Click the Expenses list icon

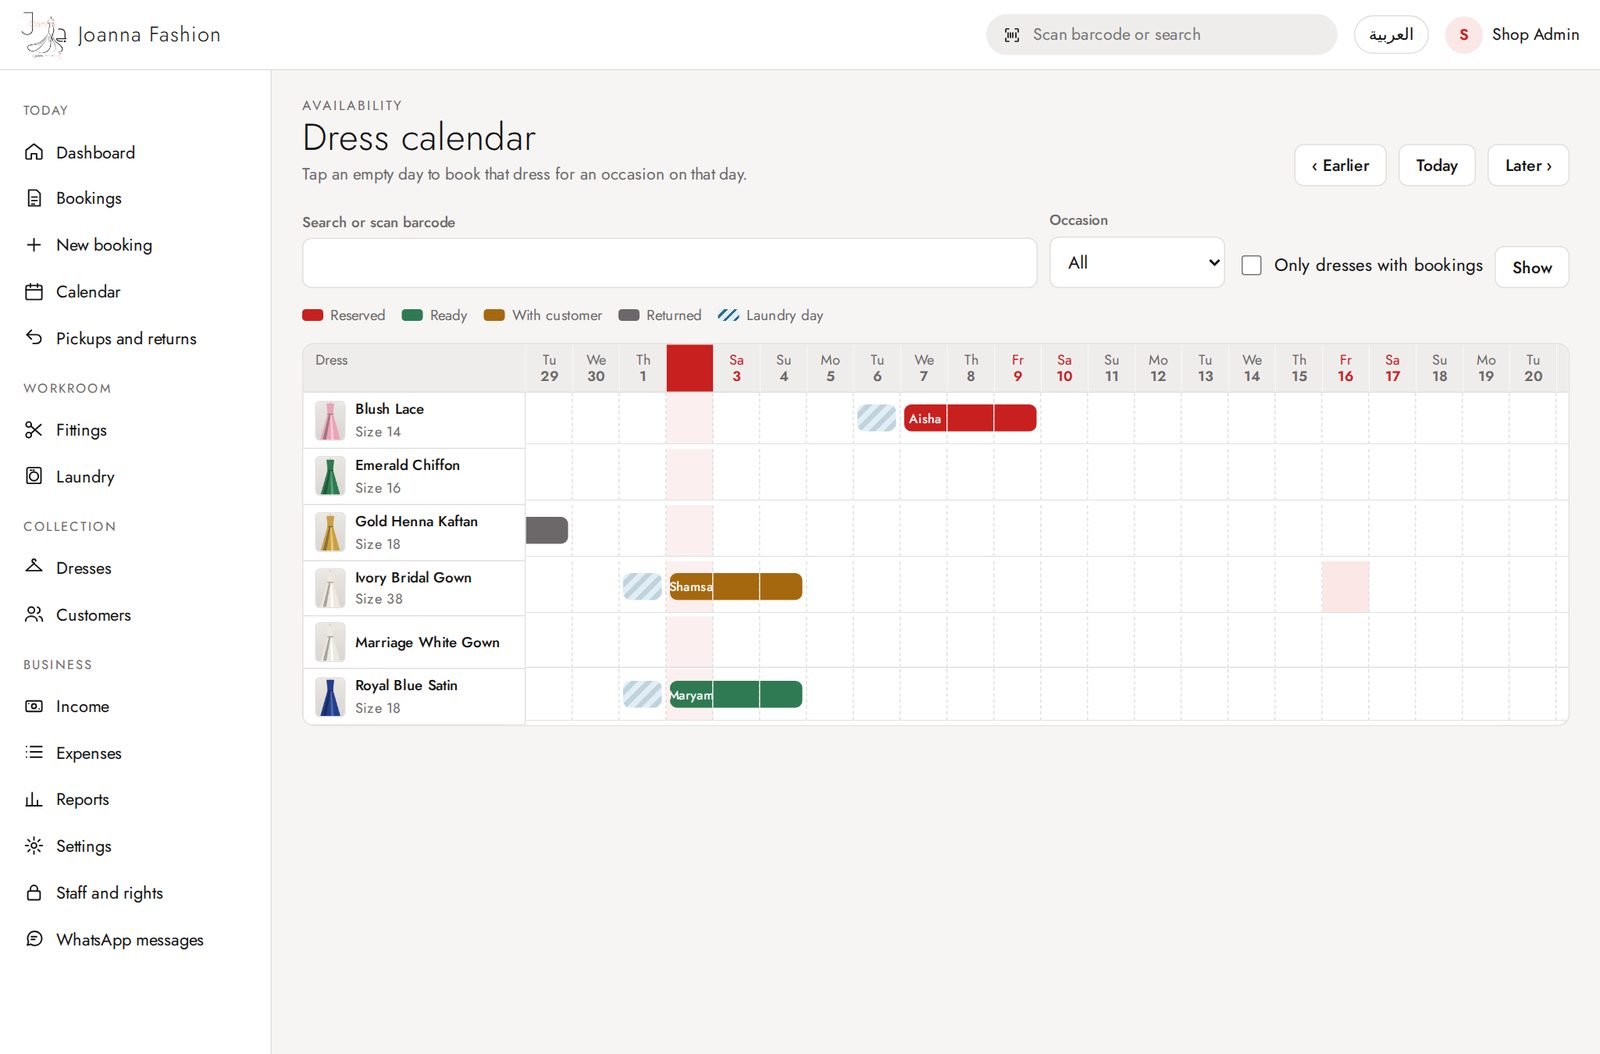click(34, 752)
